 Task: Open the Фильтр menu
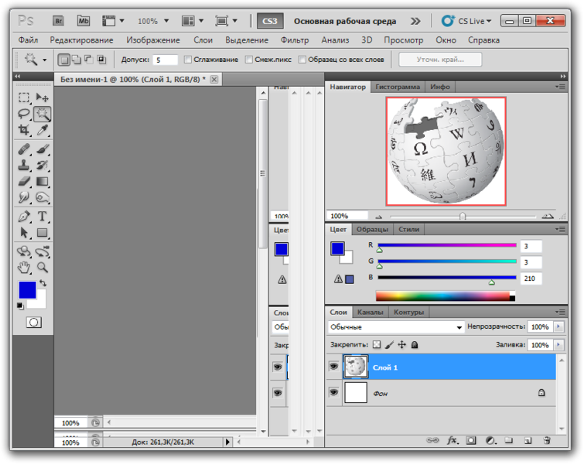[295, 40]
